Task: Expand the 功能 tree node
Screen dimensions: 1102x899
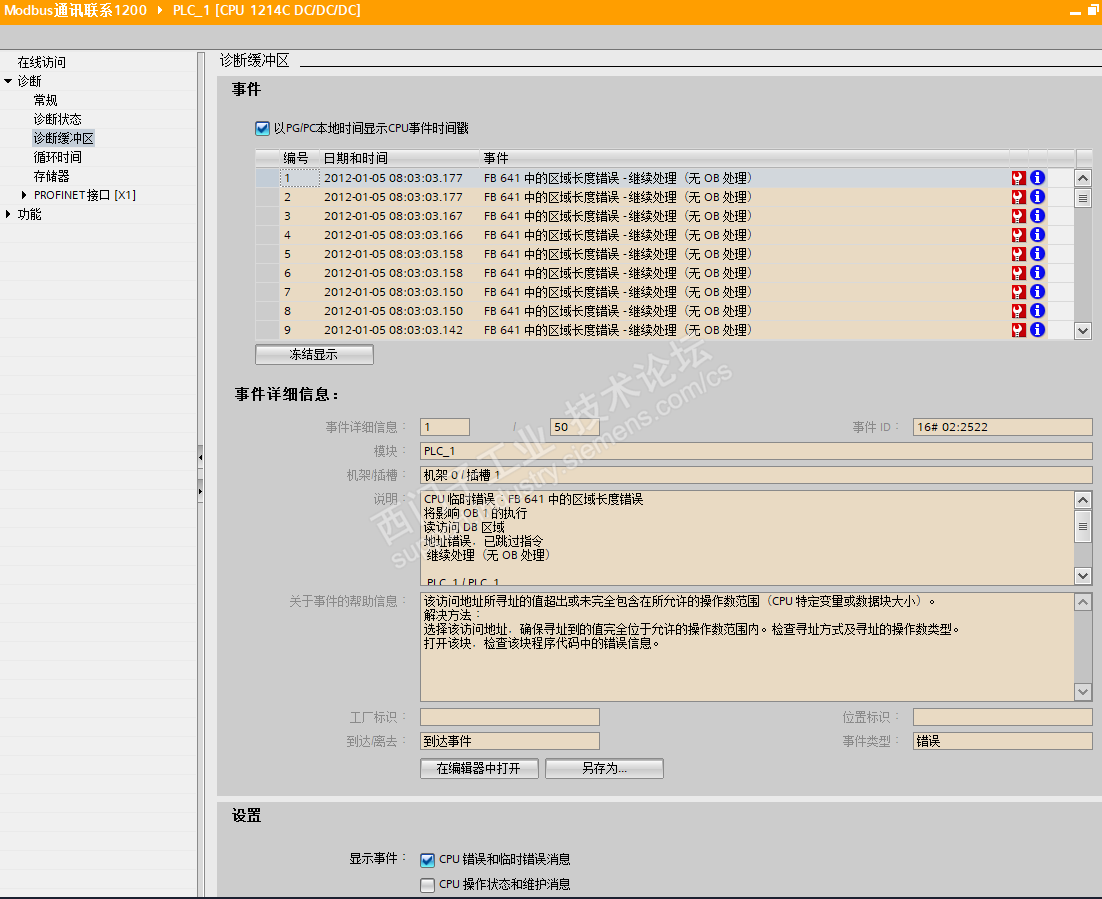Action: click(x=8, y=214)
